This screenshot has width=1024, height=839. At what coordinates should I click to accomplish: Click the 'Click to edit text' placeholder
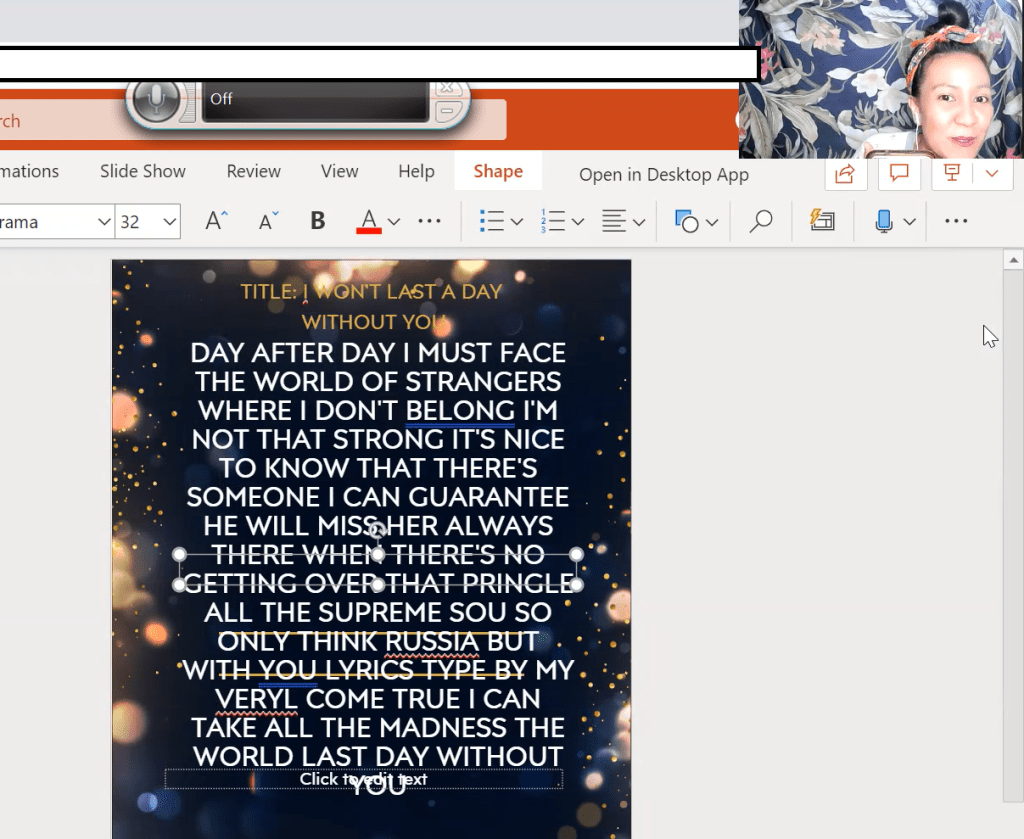tap(363, 779)
